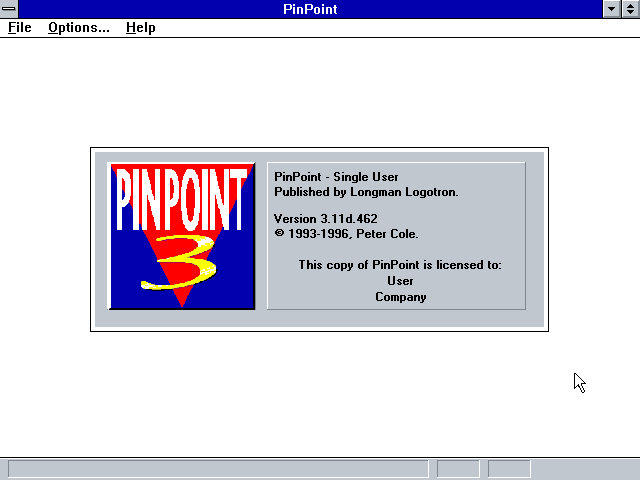Click 'This copy of PinPoint is licensed to:'

(x=400, y=265)
